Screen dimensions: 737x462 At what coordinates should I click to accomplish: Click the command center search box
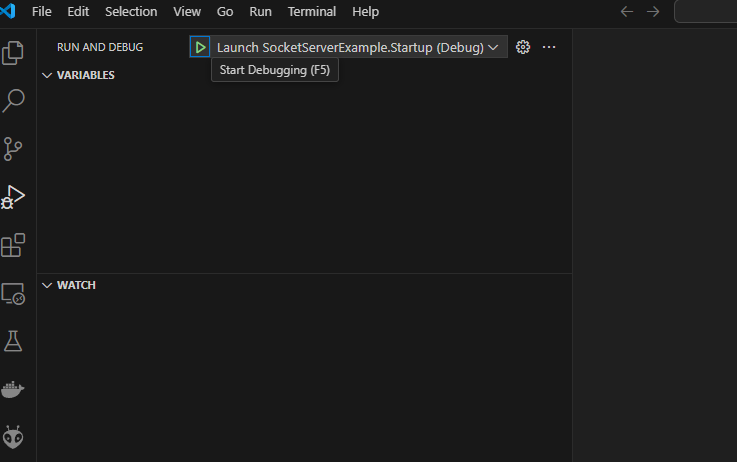click(706, 11)
